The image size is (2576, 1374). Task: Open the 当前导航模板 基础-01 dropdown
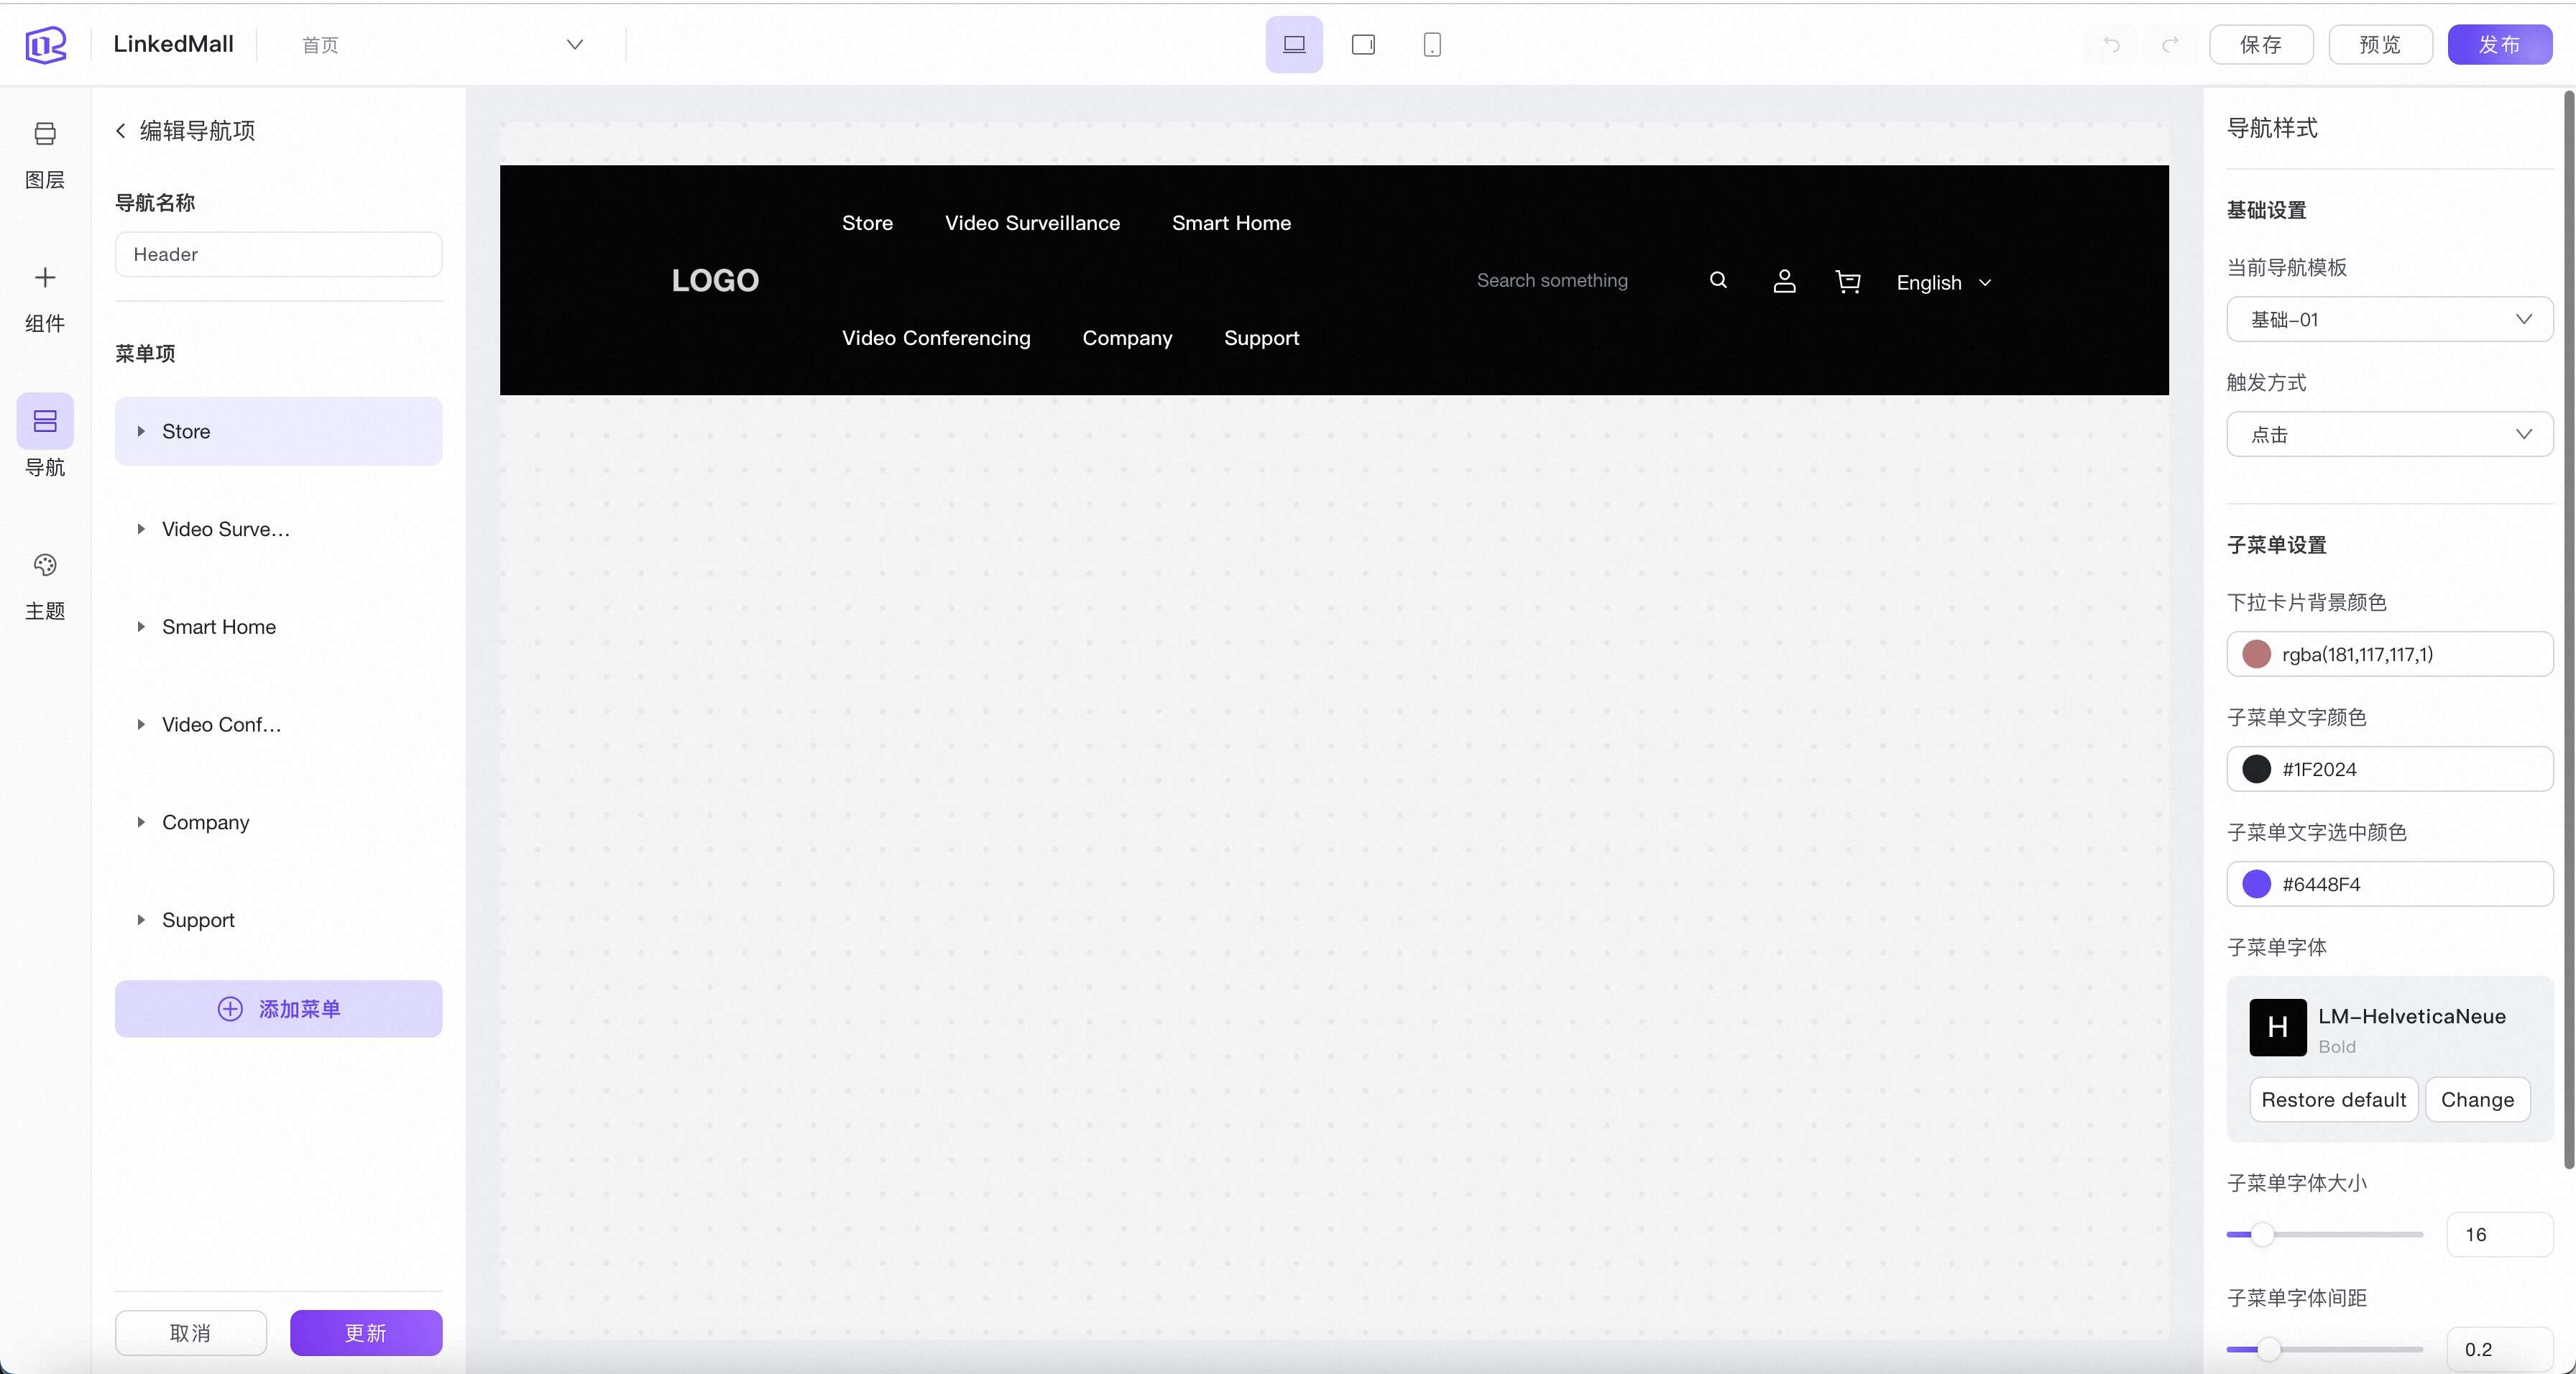[2389, 320]
